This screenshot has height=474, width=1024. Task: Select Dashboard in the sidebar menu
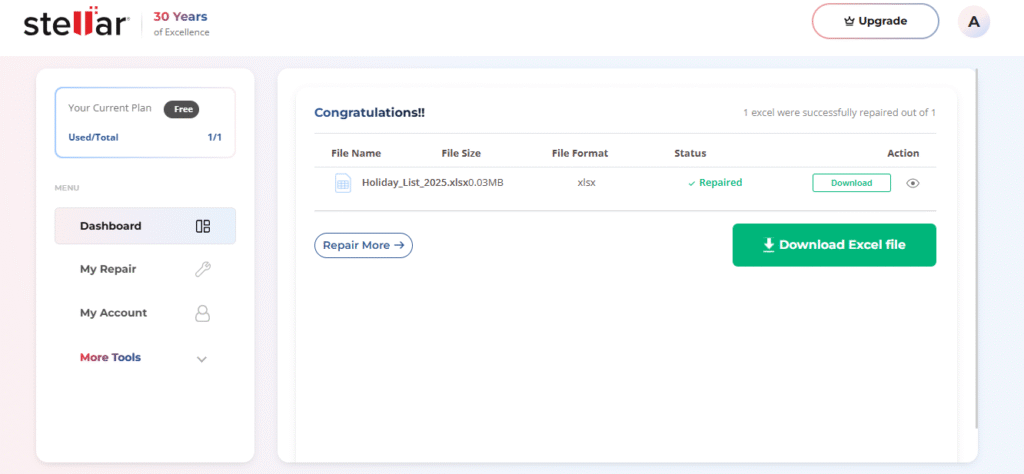pos(145,226)
